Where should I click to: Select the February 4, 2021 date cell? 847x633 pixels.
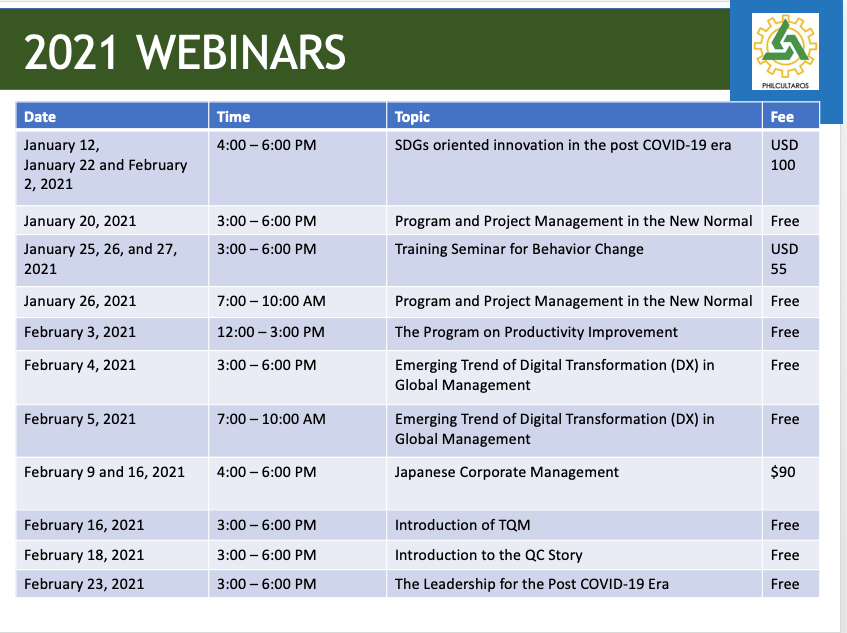pyautogui.click(x=80, y=365)
